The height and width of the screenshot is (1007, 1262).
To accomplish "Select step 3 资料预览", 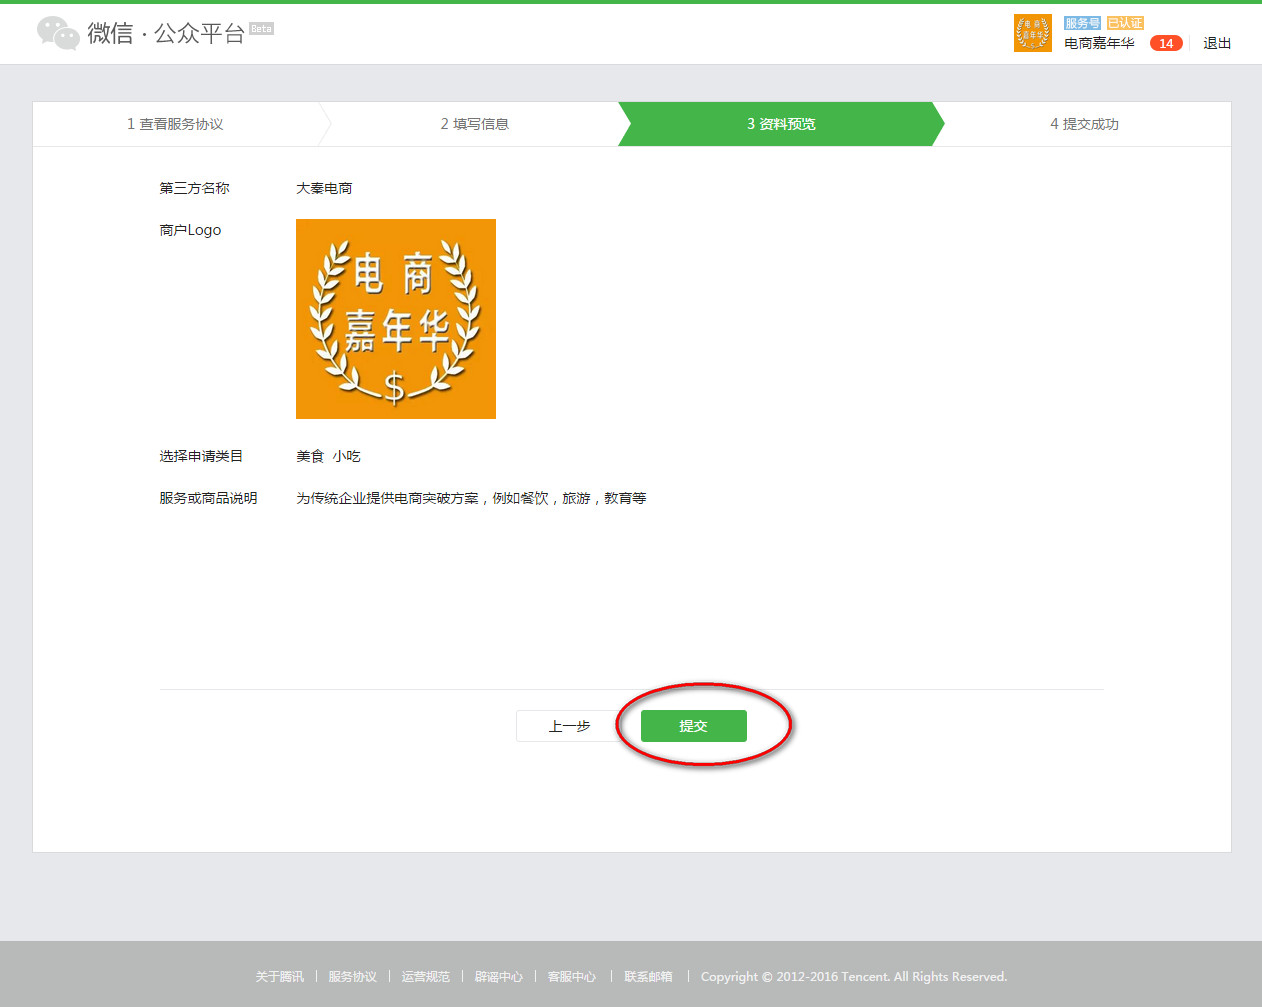I will [781, 124].
